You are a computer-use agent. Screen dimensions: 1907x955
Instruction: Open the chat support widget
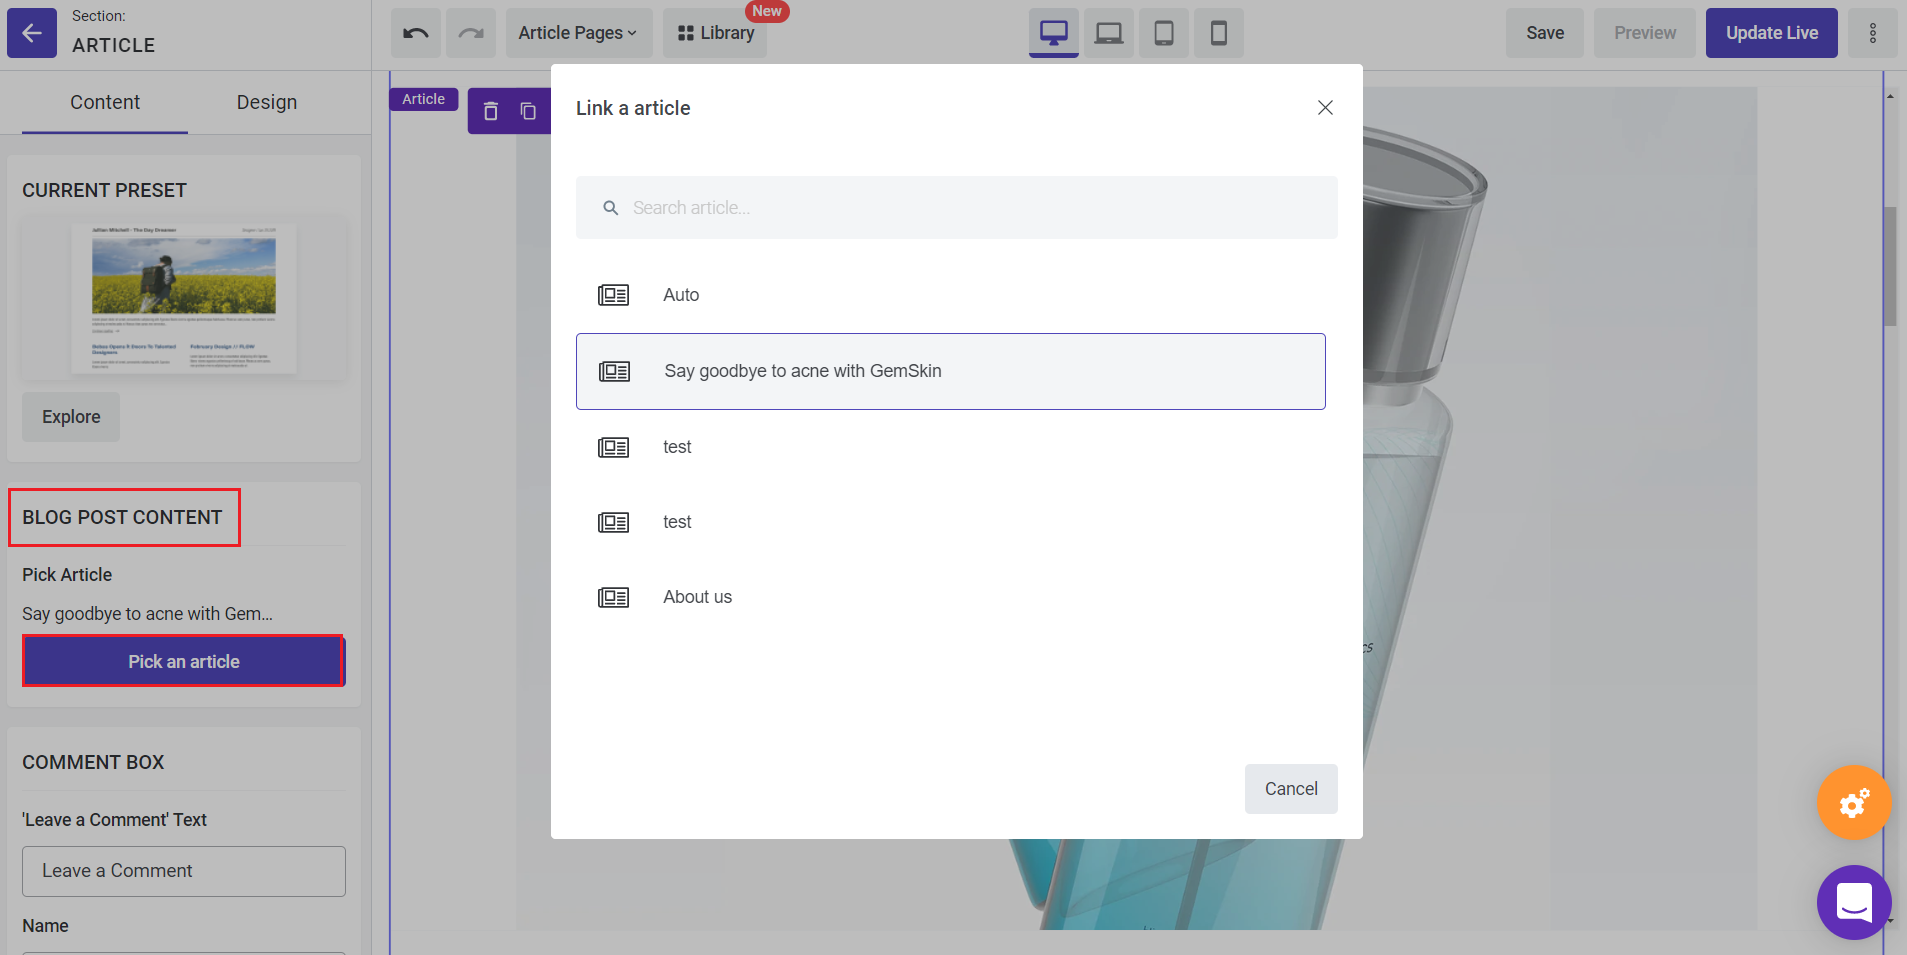coord(1854,902)
